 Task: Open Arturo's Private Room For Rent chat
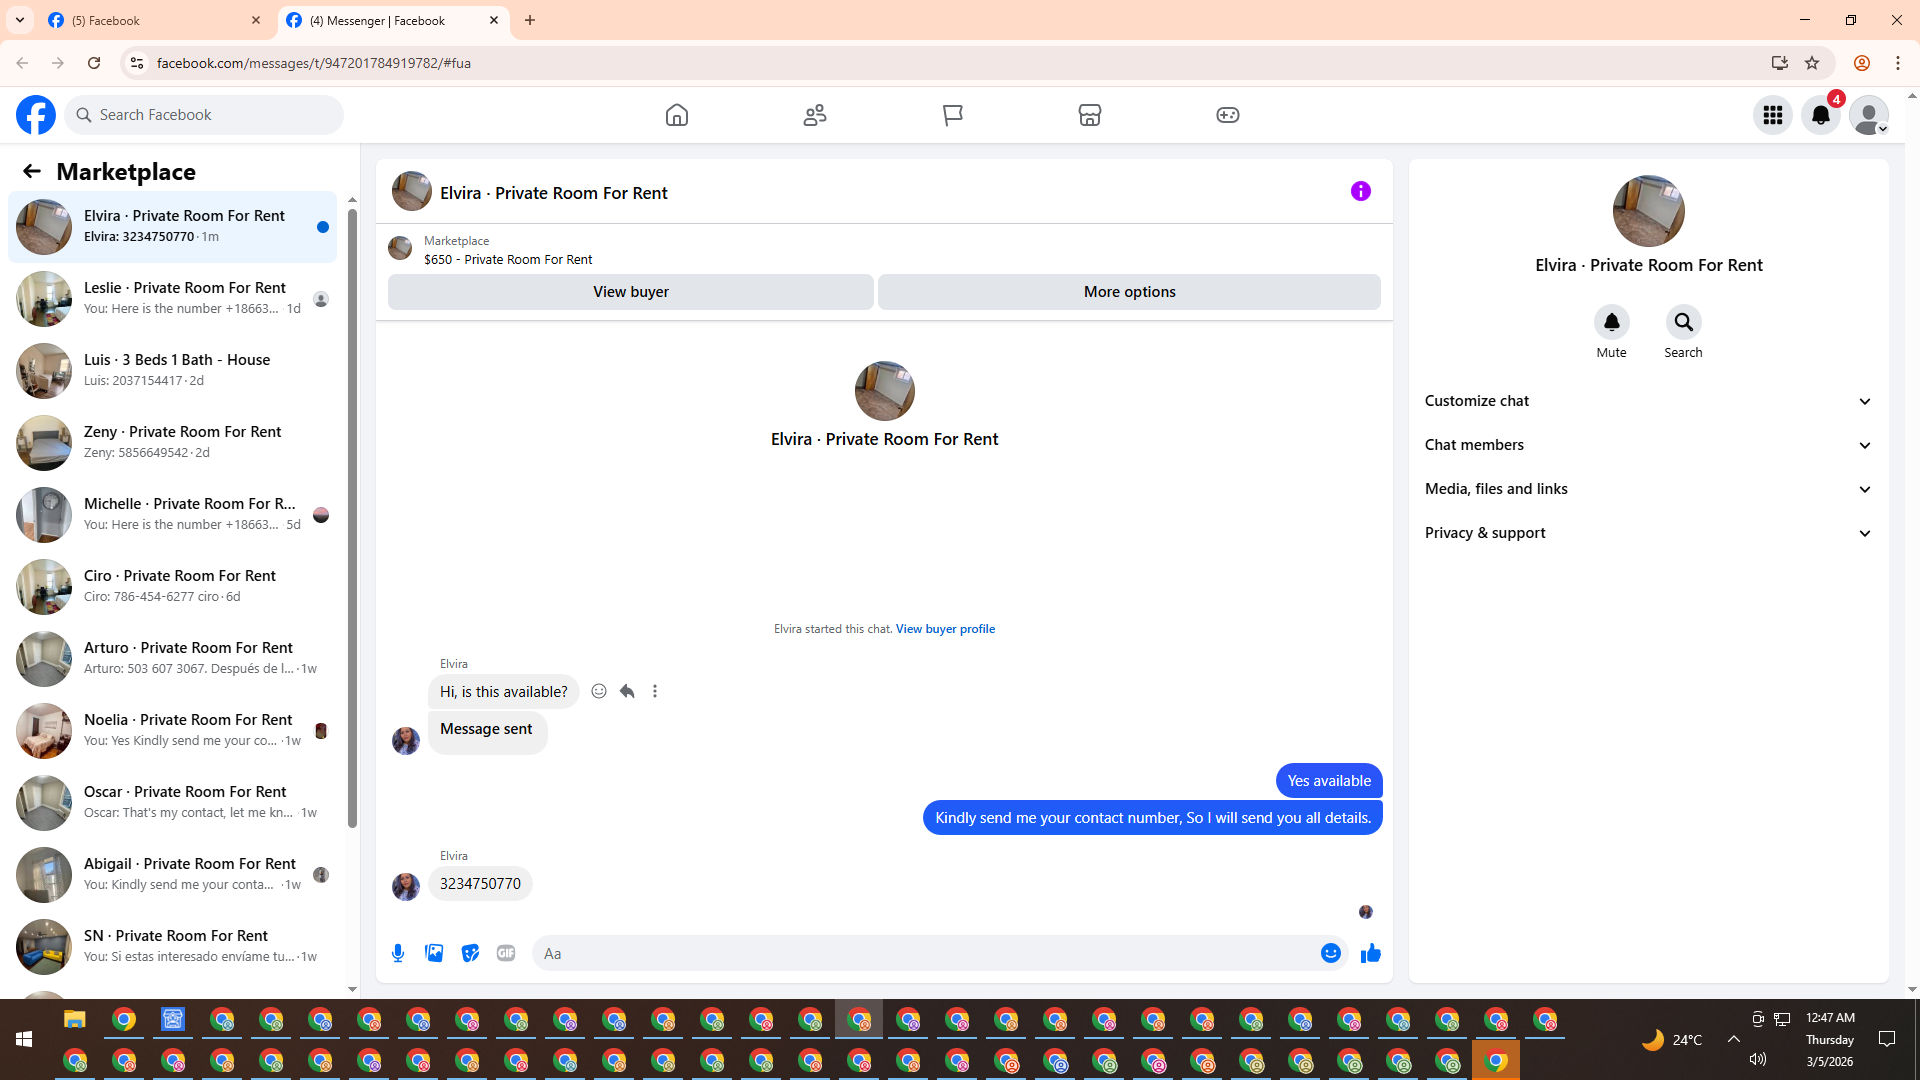click(x=172, y=659)
